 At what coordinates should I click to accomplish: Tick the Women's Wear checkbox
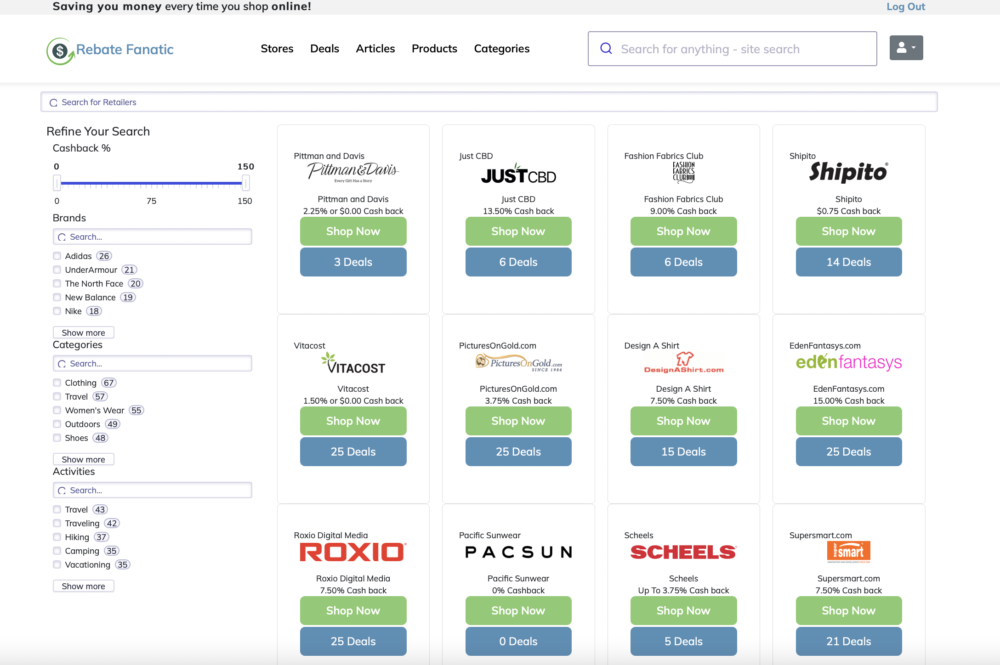57,410
